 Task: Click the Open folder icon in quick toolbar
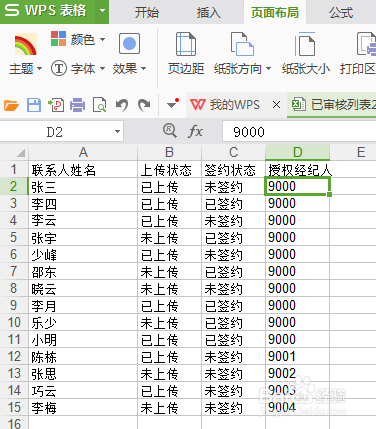click(11, 105)
